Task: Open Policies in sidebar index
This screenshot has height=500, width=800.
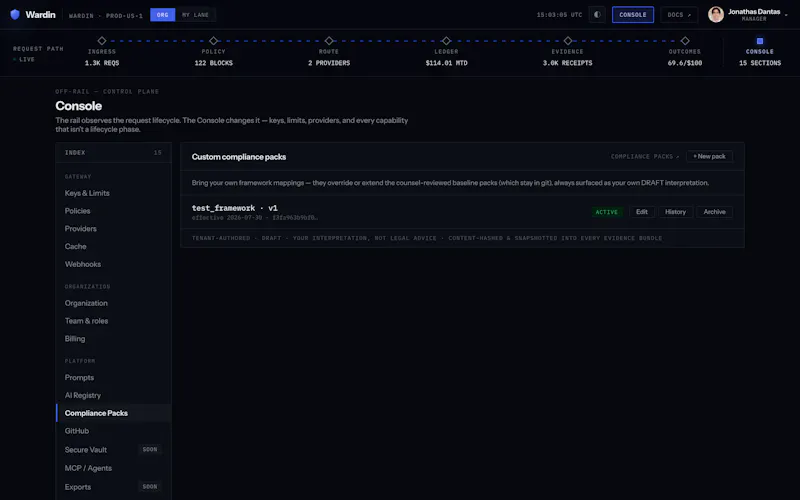Action: pos(113,211)
